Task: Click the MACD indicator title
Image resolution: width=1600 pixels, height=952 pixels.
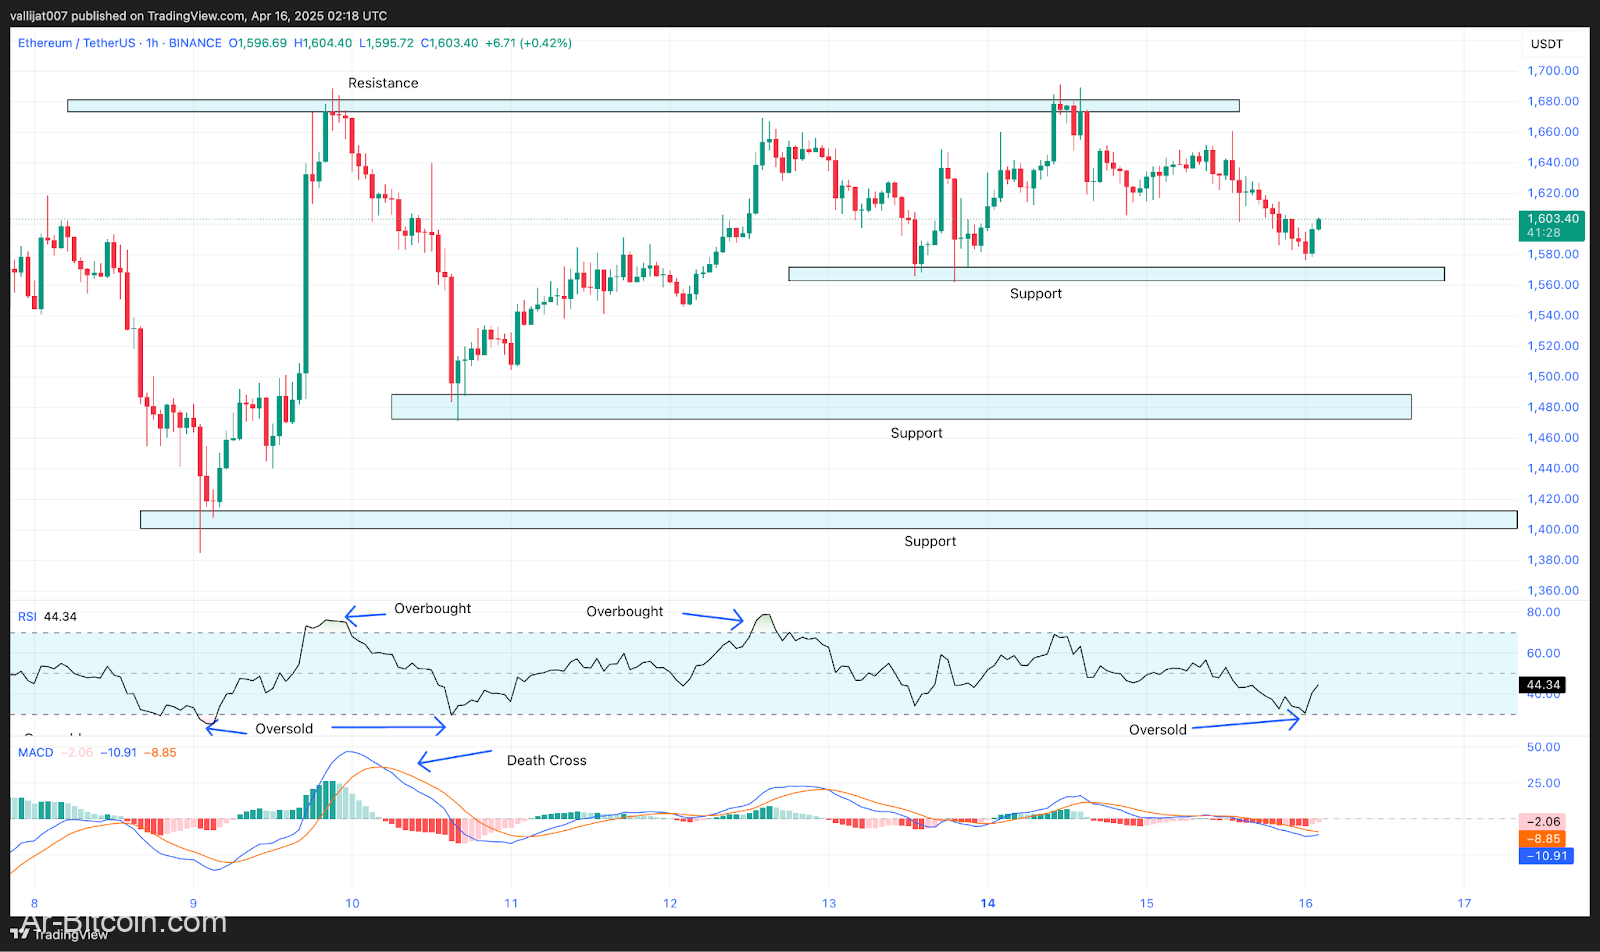Action: 36,752
